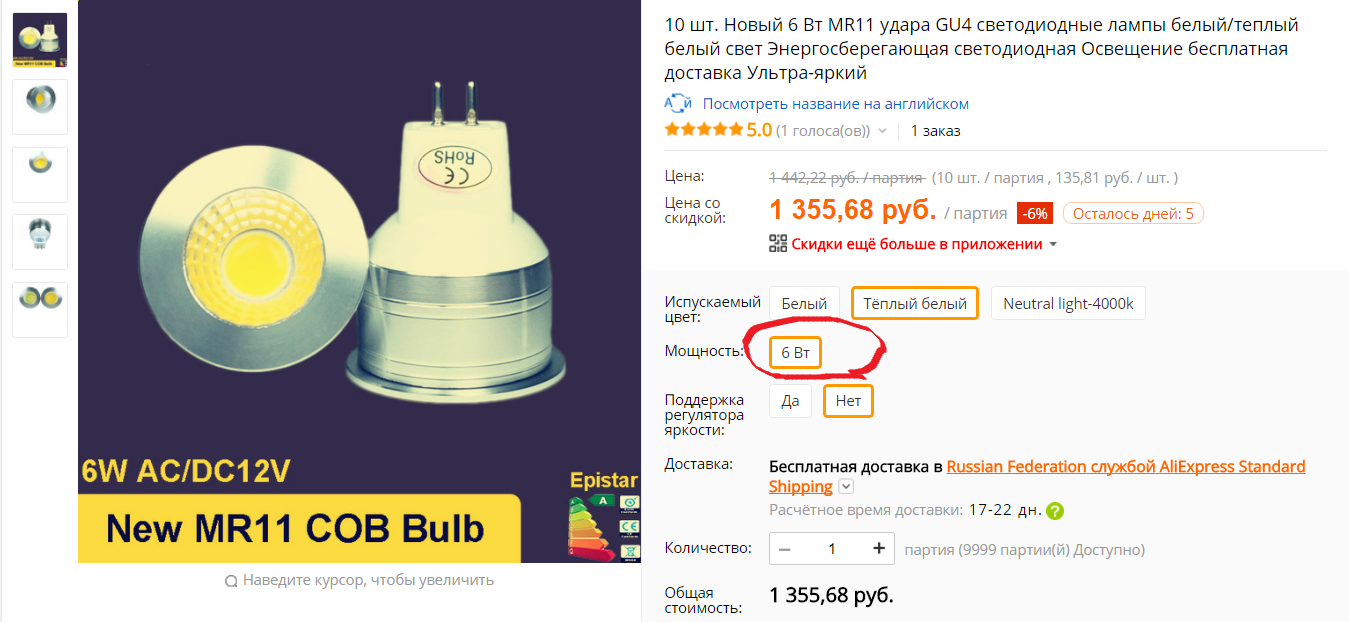Select the second thumbnail showing the bulb front
Viewport: 1349px width, 622px height.
40,107
